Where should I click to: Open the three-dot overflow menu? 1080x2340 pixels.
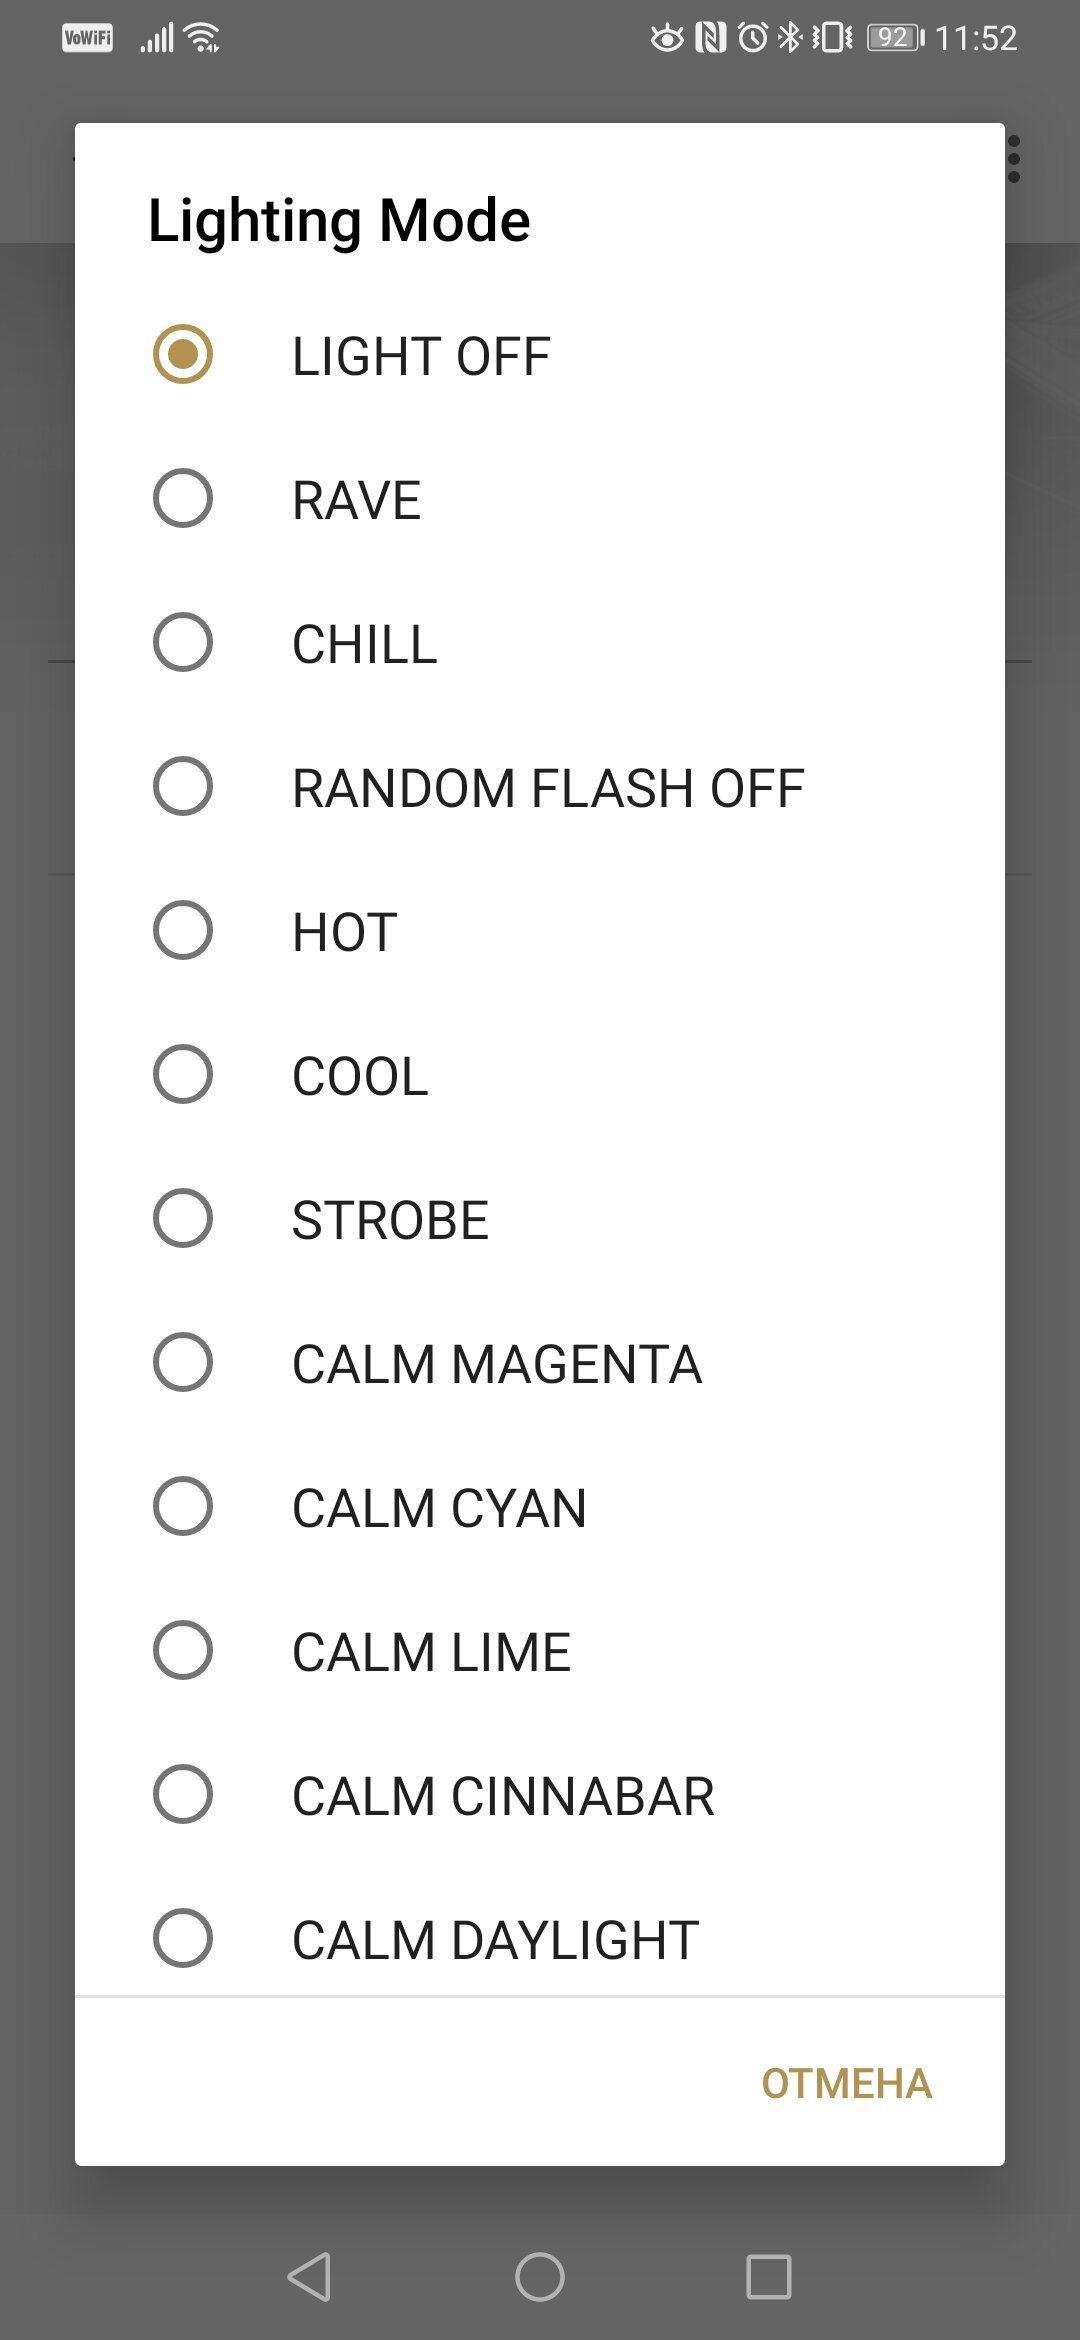1014,160
